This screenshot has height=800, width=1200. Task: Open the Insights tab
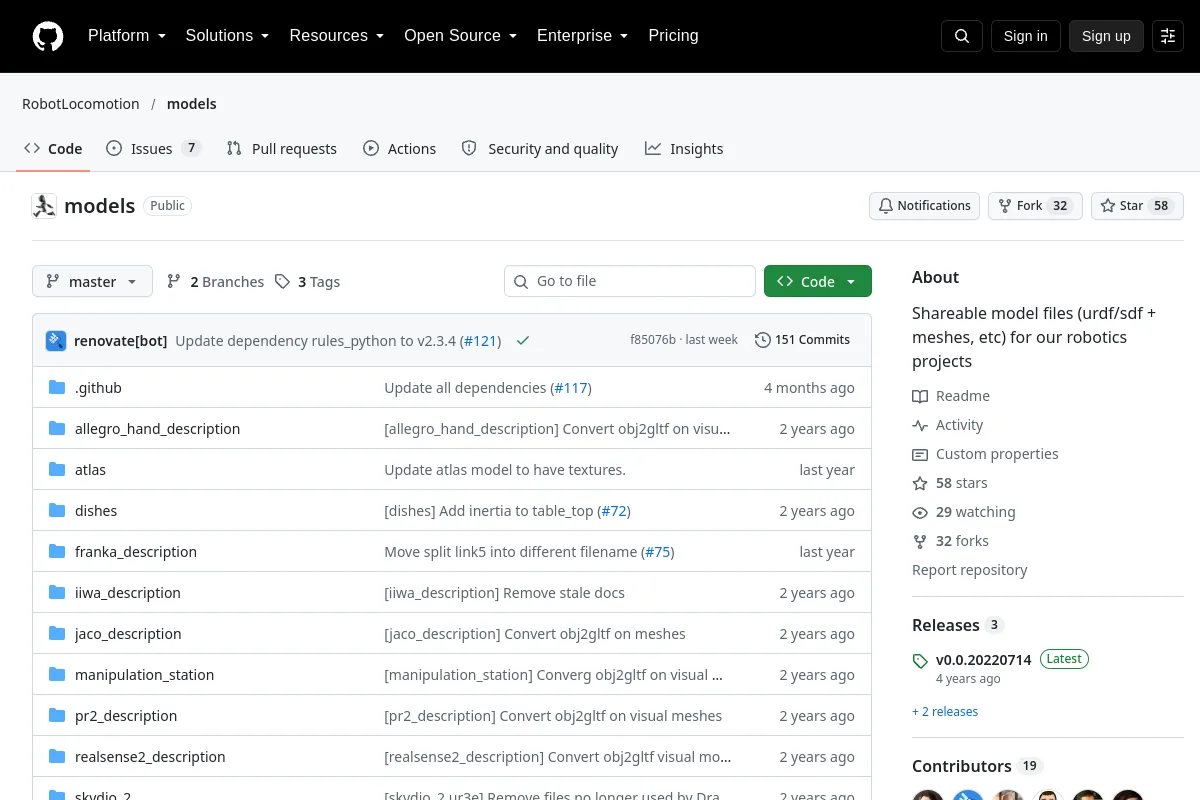coord(684,148)
